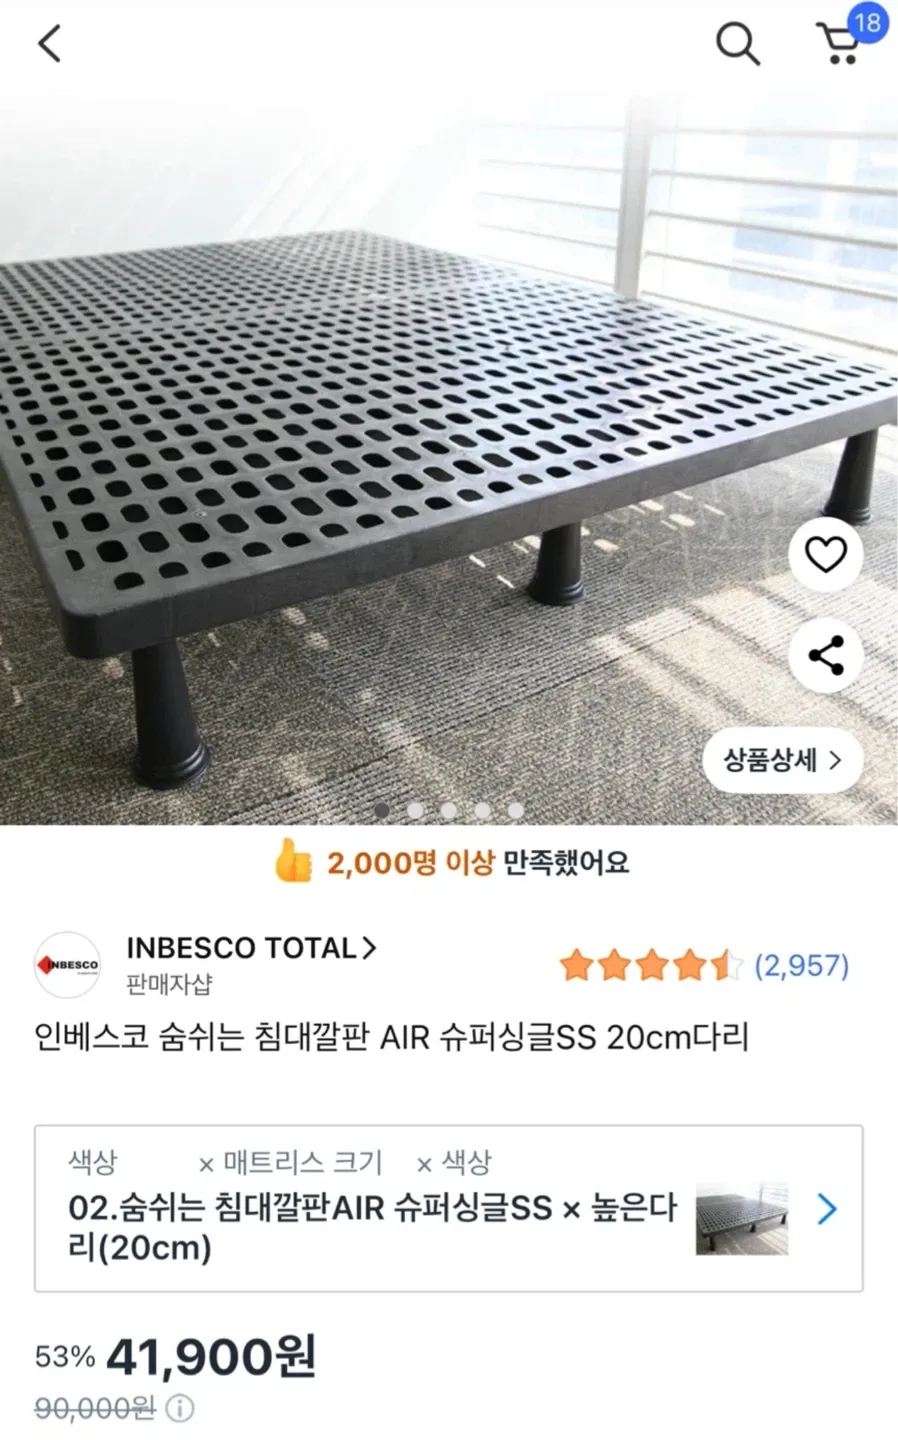The width and height of the screenshot is (898, 1440).
Task: Open the INBESCO seller logo
Action: click(x=68, y=965)
